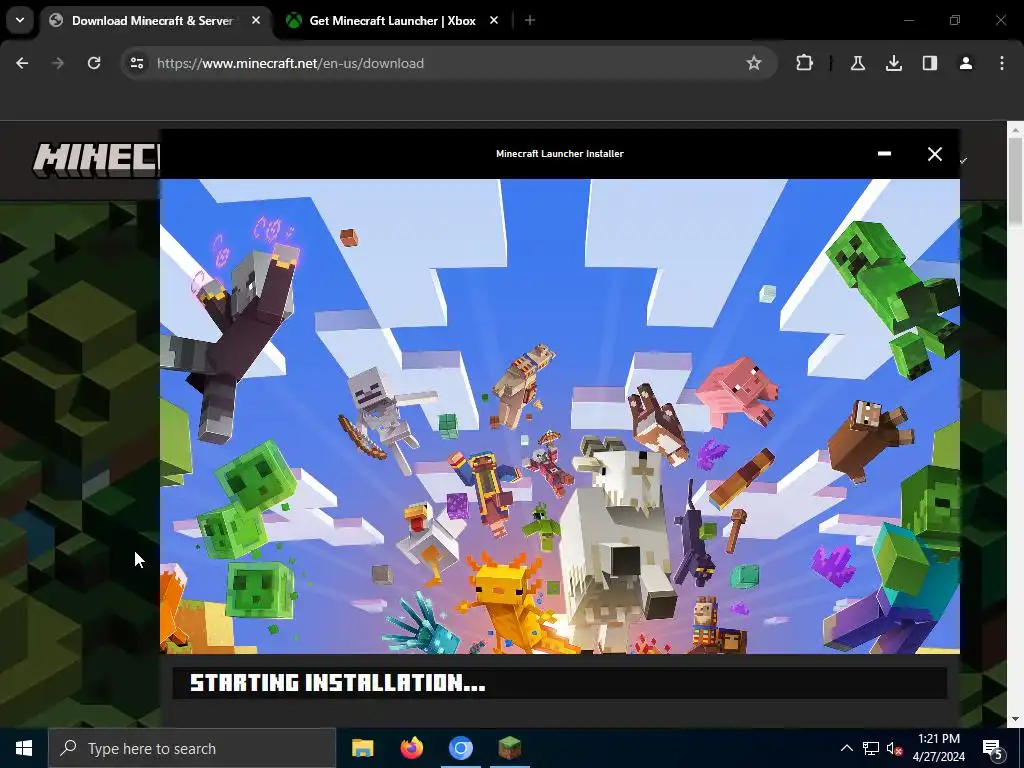The height and width of the screenshot is (768, 1024).
Task: Show browser downloads
Action: (894, 63)
